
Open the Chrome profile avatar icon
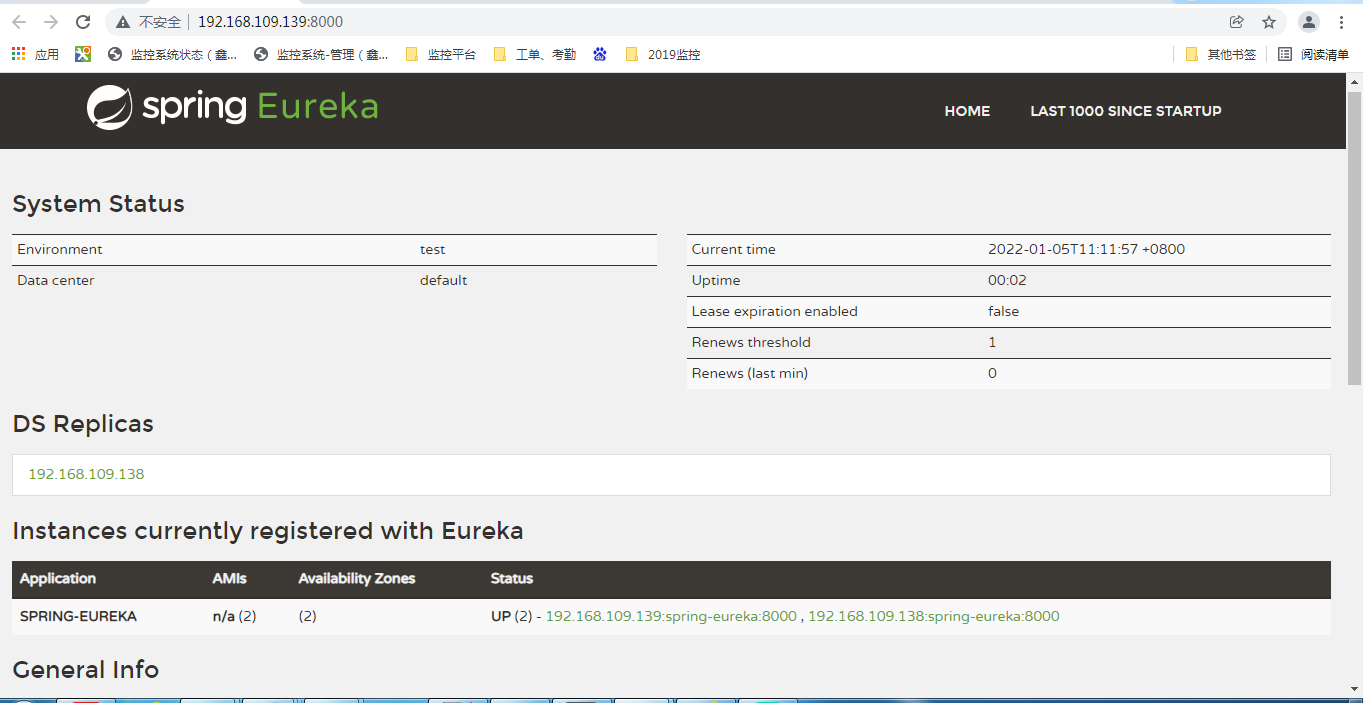(1309, 22)
